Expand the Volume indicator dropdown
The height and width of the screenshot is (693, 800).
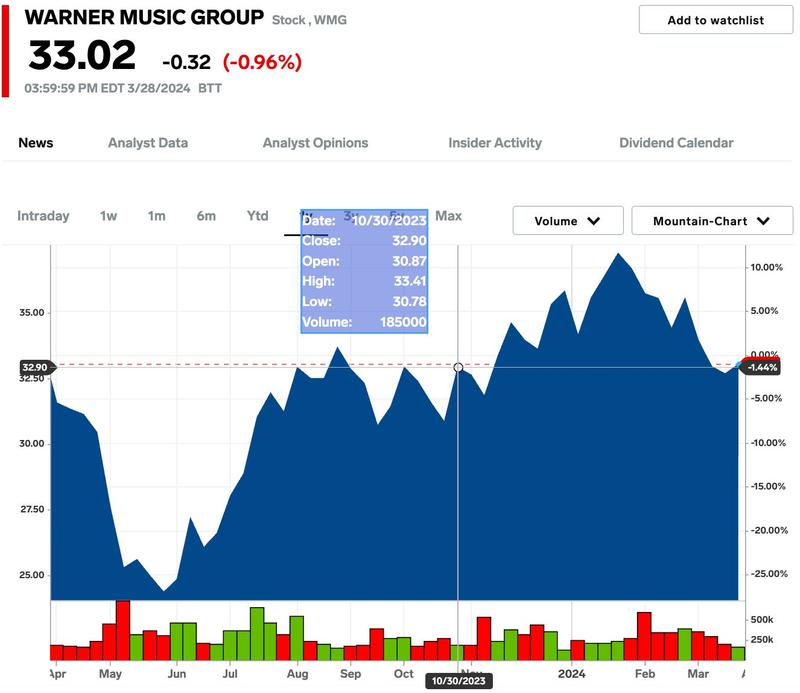568,221
